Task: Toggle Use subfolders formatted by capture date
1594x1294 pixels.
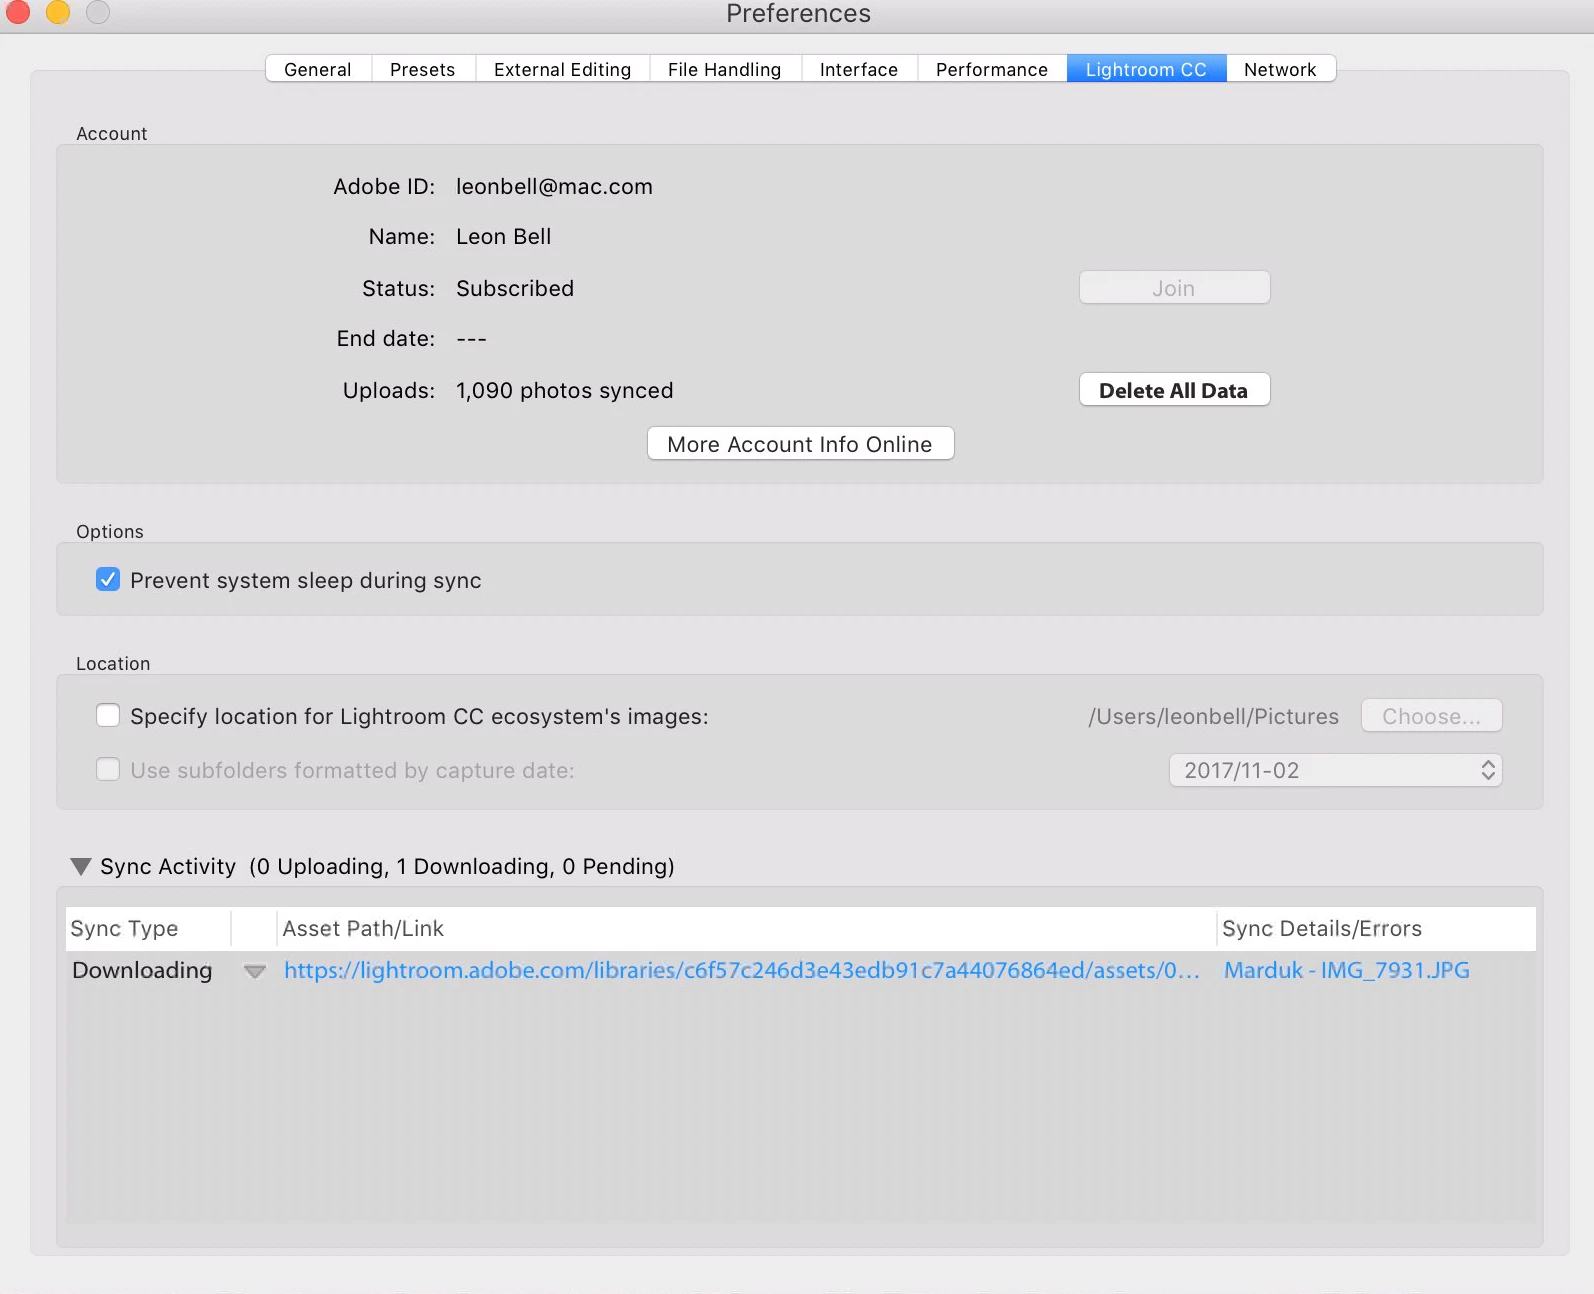Action: pyautogui.click(x=108, y=770)
